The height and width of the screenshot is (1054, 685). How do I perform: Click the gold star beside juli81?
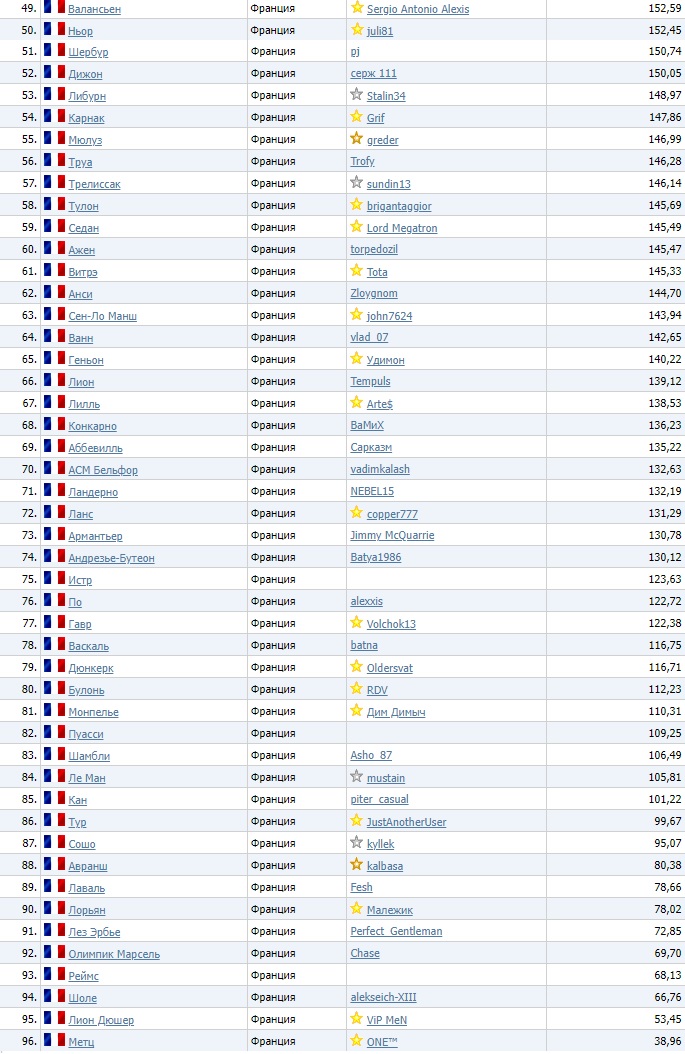point(357,30)
